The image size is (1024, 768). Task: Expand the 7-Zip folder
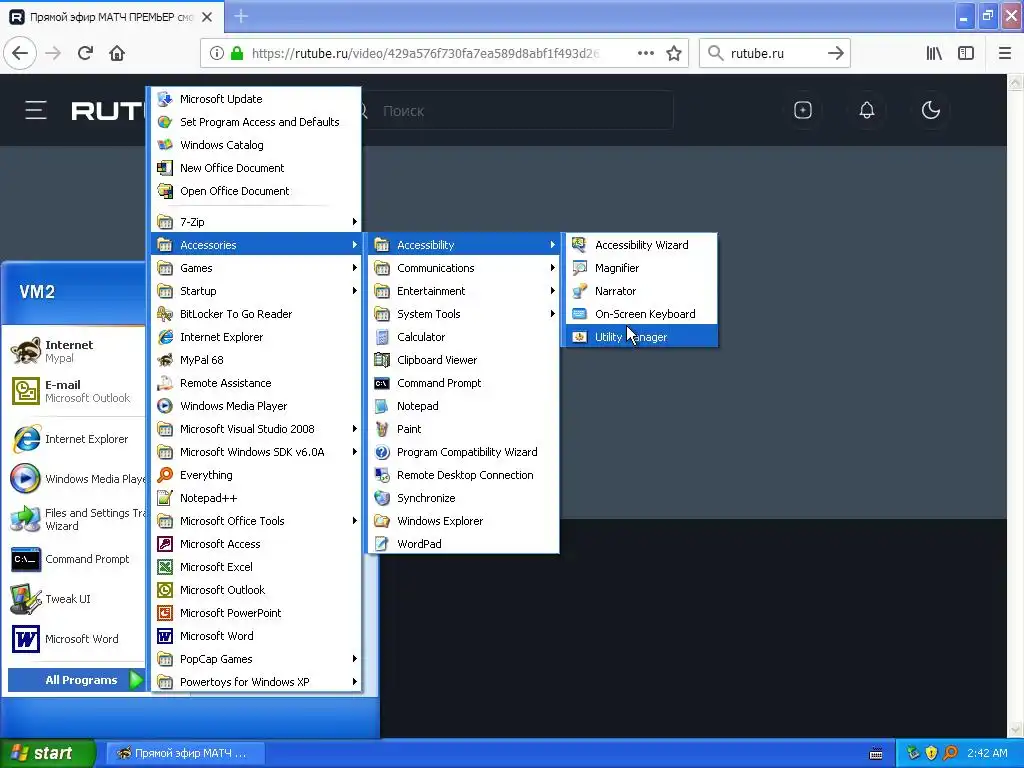click(x=256, y=222)
